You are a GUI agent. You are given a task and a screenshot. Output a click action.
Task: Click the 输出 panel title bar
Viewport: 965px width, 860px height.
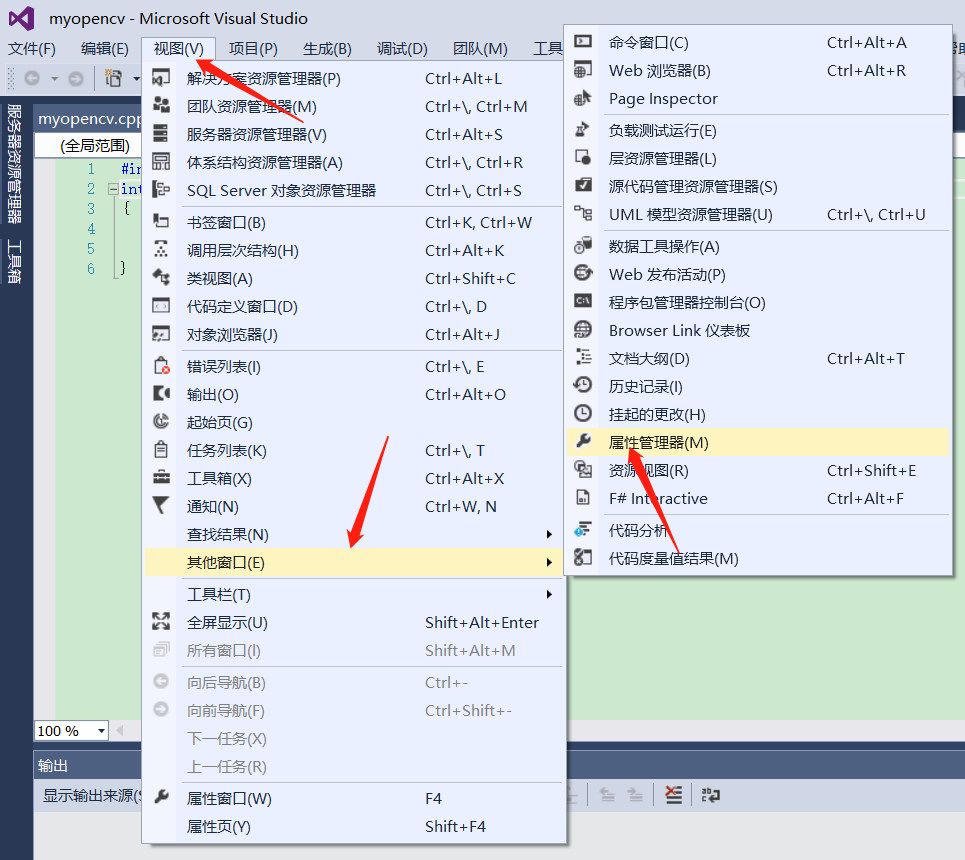pyautogui.click(x=87, y=765)
